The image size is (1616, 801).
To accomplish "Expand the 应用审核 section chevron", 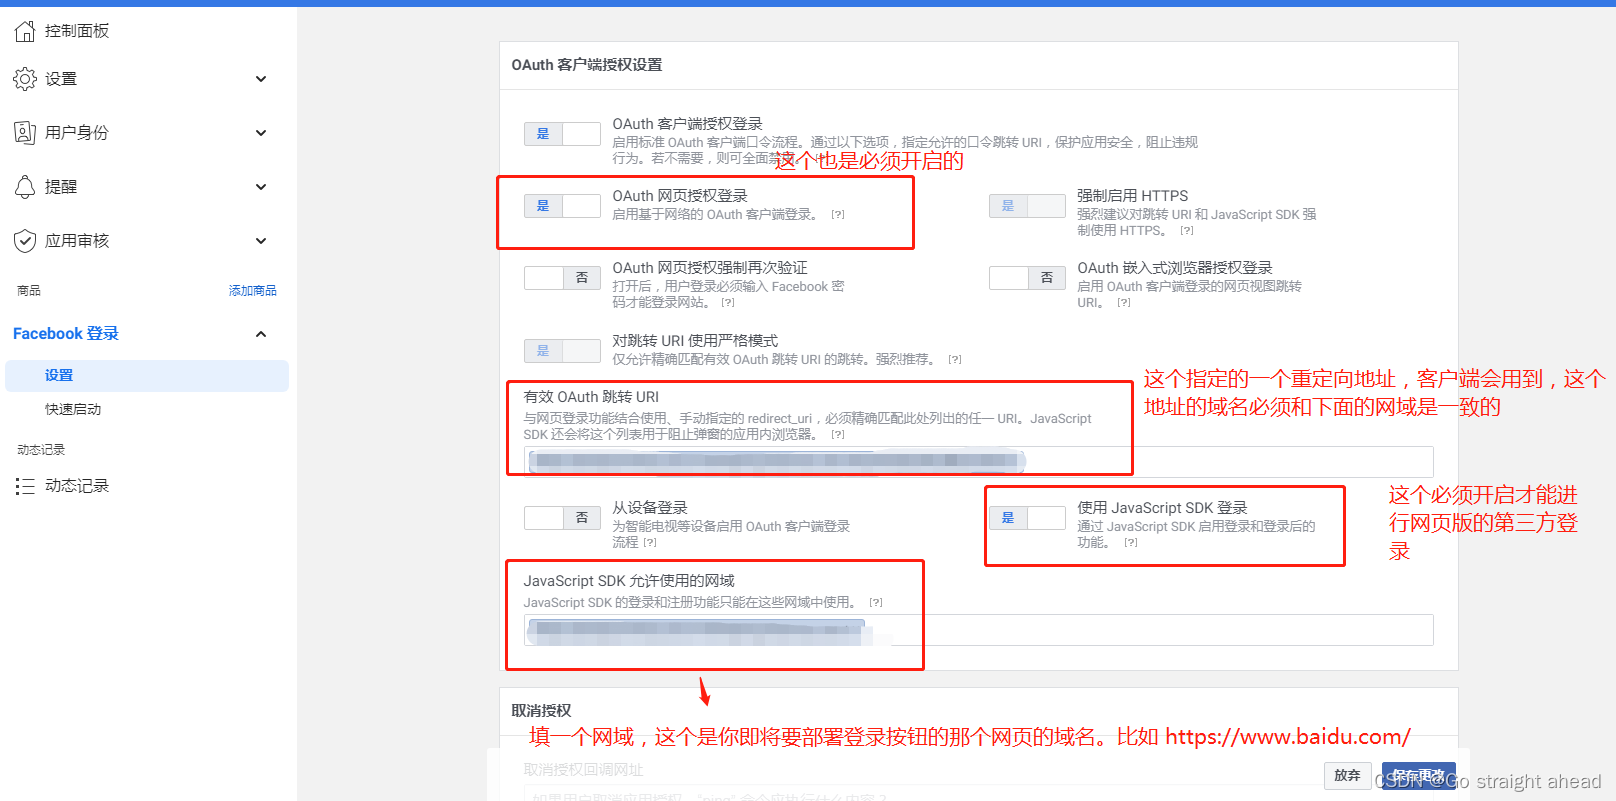I will point(261,241).
